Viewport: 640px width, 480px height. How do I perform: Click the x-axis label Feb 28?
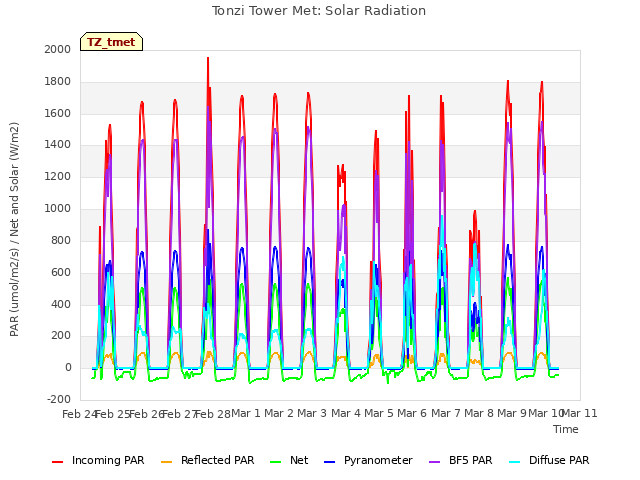tap(213, 414)
